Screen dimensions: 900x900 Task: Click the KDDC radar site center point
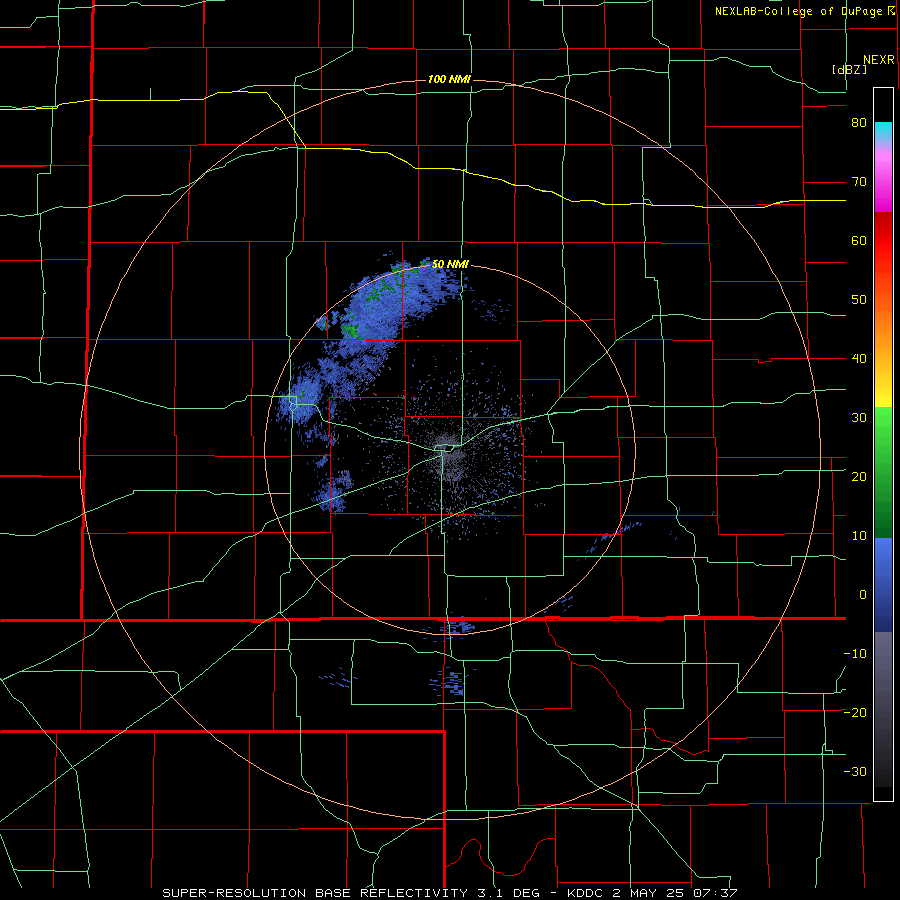point(449,449)
